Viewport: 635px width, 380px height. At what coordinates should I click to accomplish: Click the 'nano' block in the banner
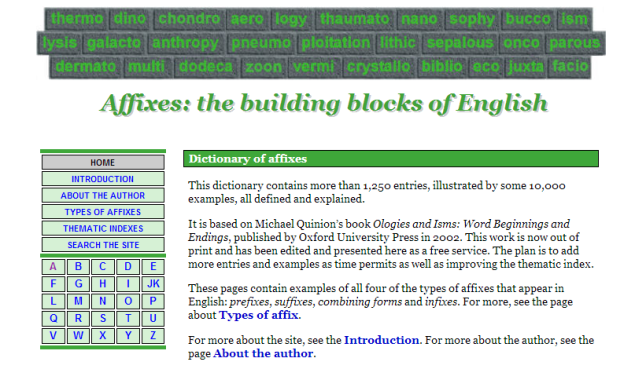coord(420,19)
